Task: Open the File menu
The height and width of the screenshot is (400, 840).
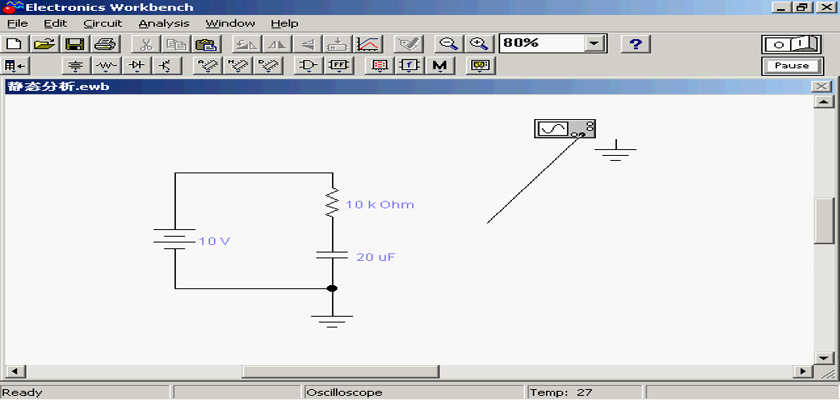Action: tap(18, 24)
